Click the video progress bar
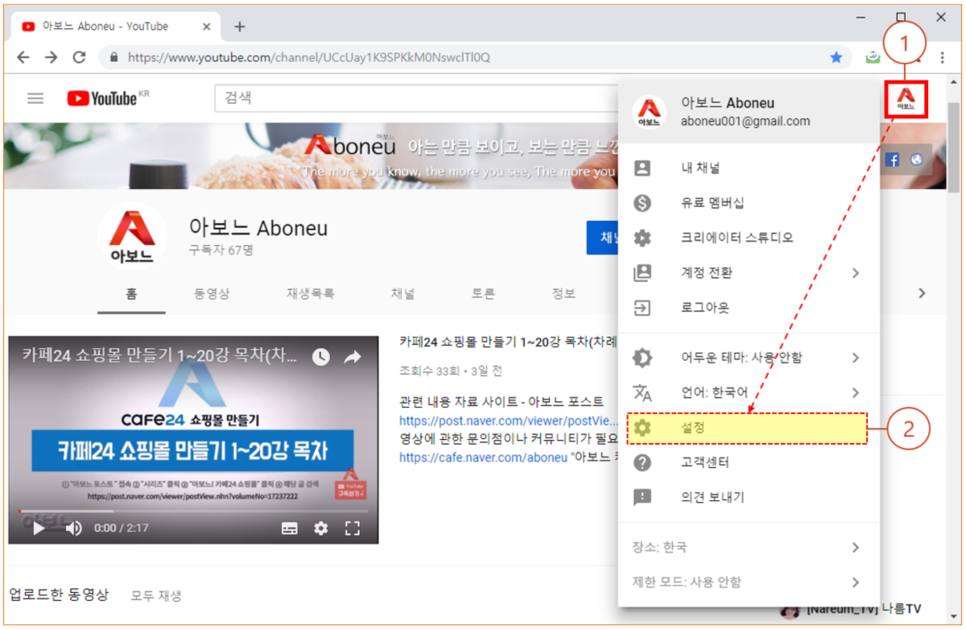This screenshot has width=966, height=630. click(x=193, y=511)
